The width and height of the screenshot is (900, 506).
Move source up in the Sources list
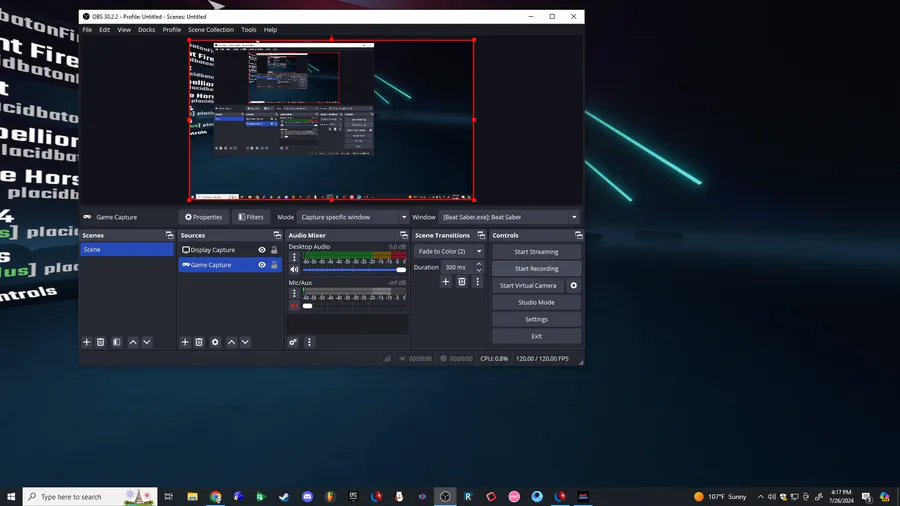tap(231, 342)
